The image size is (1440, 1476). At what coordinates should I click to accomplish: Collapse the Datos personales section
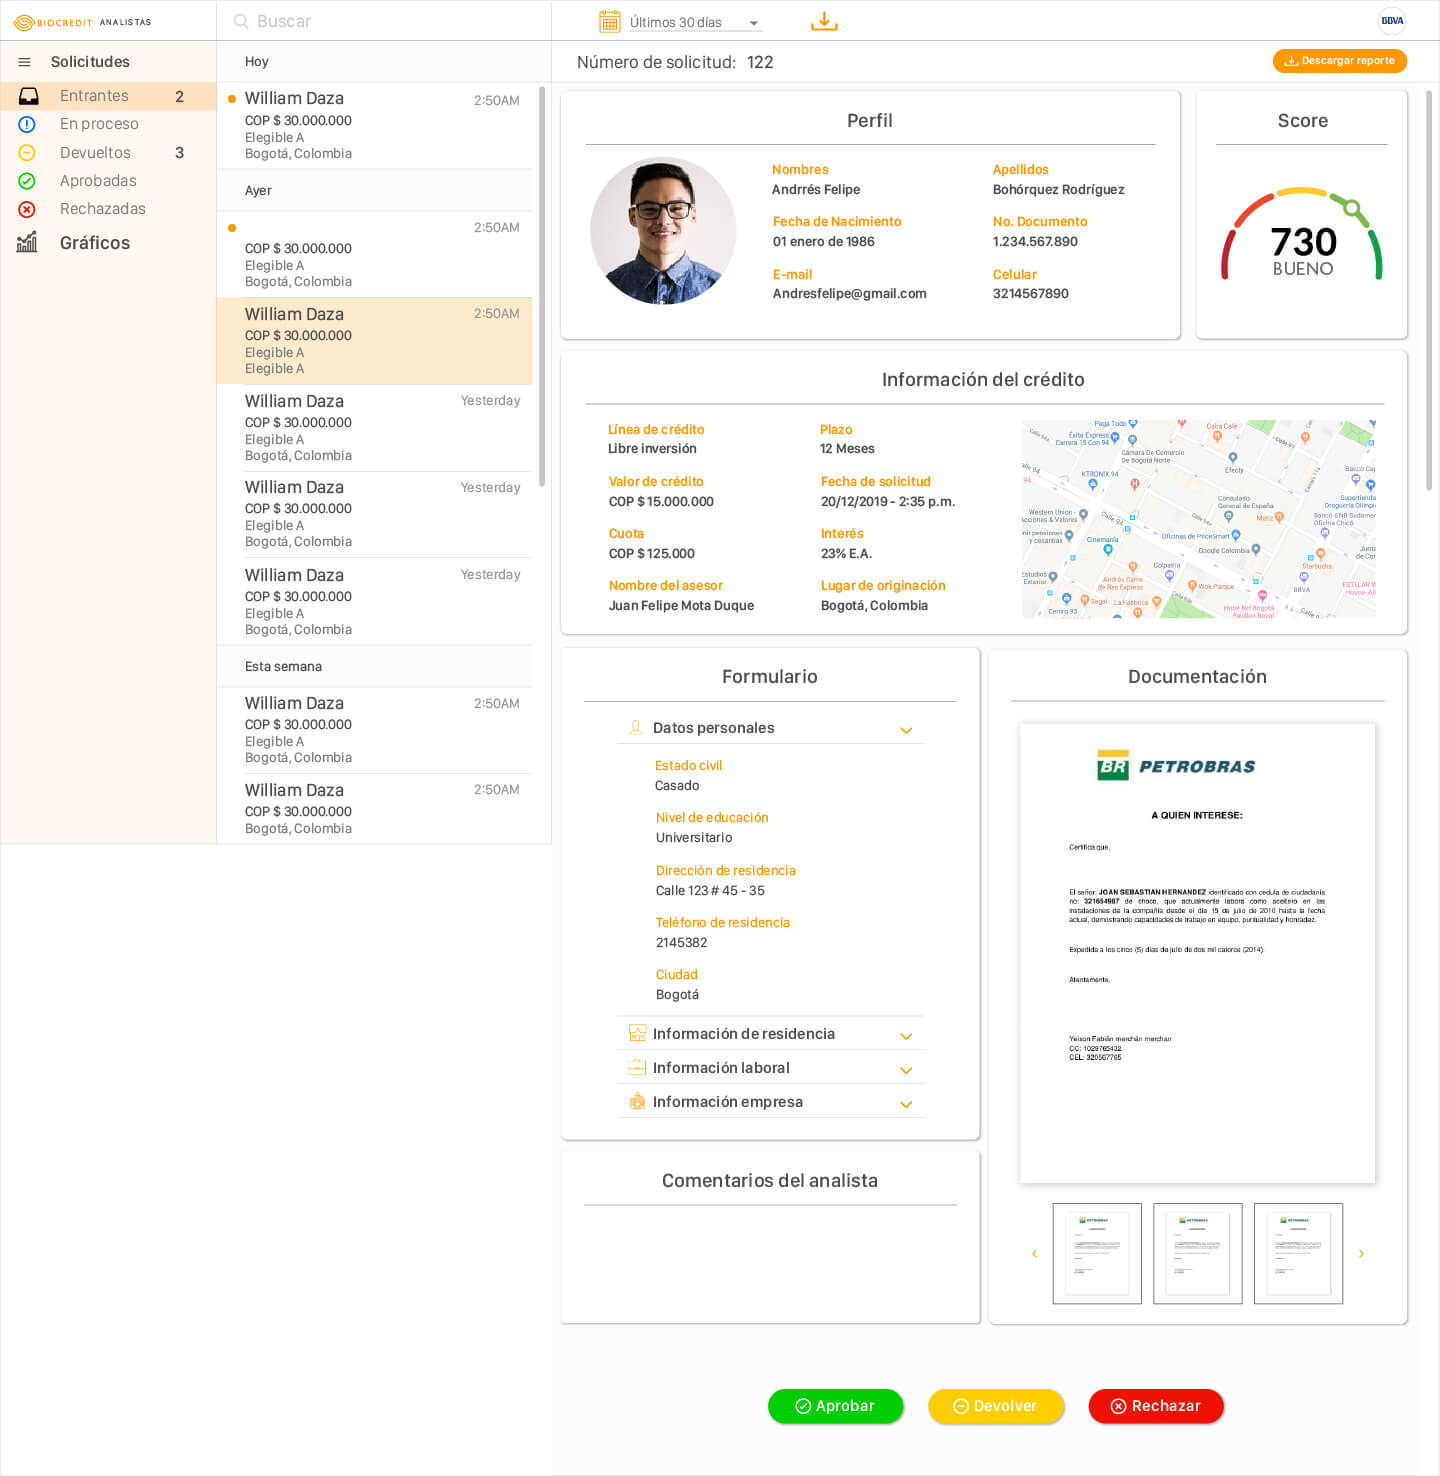(906, 730)
